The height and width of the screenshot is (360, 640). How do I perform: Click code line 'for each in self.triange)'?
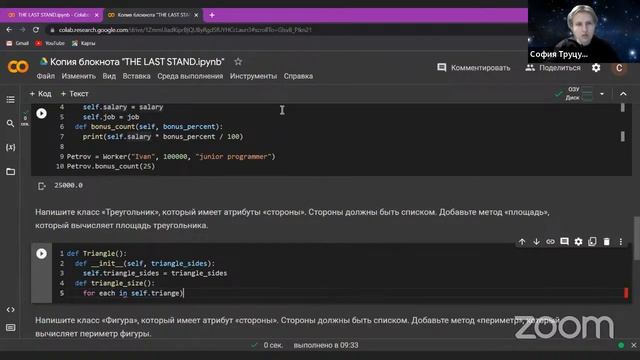tap(133, 293)
